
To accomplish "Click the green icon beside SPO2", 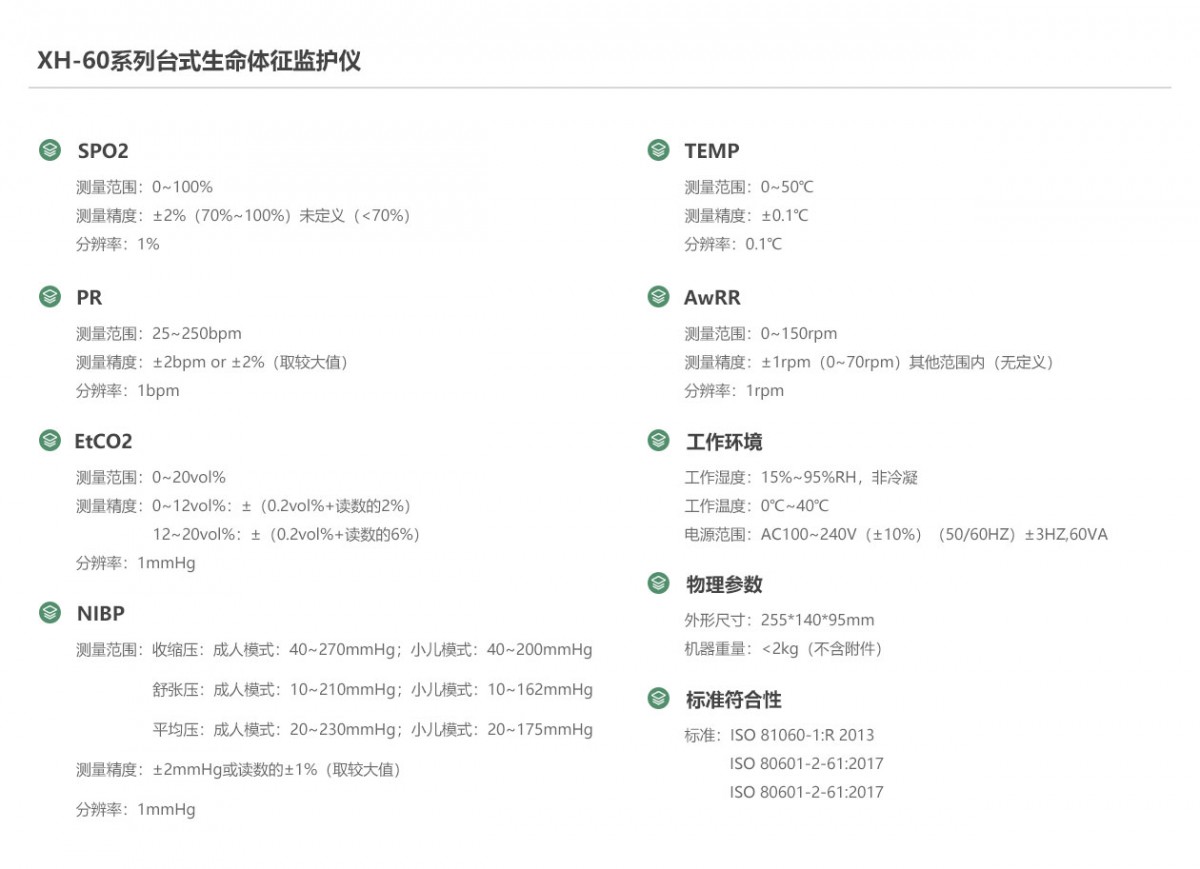I will point(50,151).
